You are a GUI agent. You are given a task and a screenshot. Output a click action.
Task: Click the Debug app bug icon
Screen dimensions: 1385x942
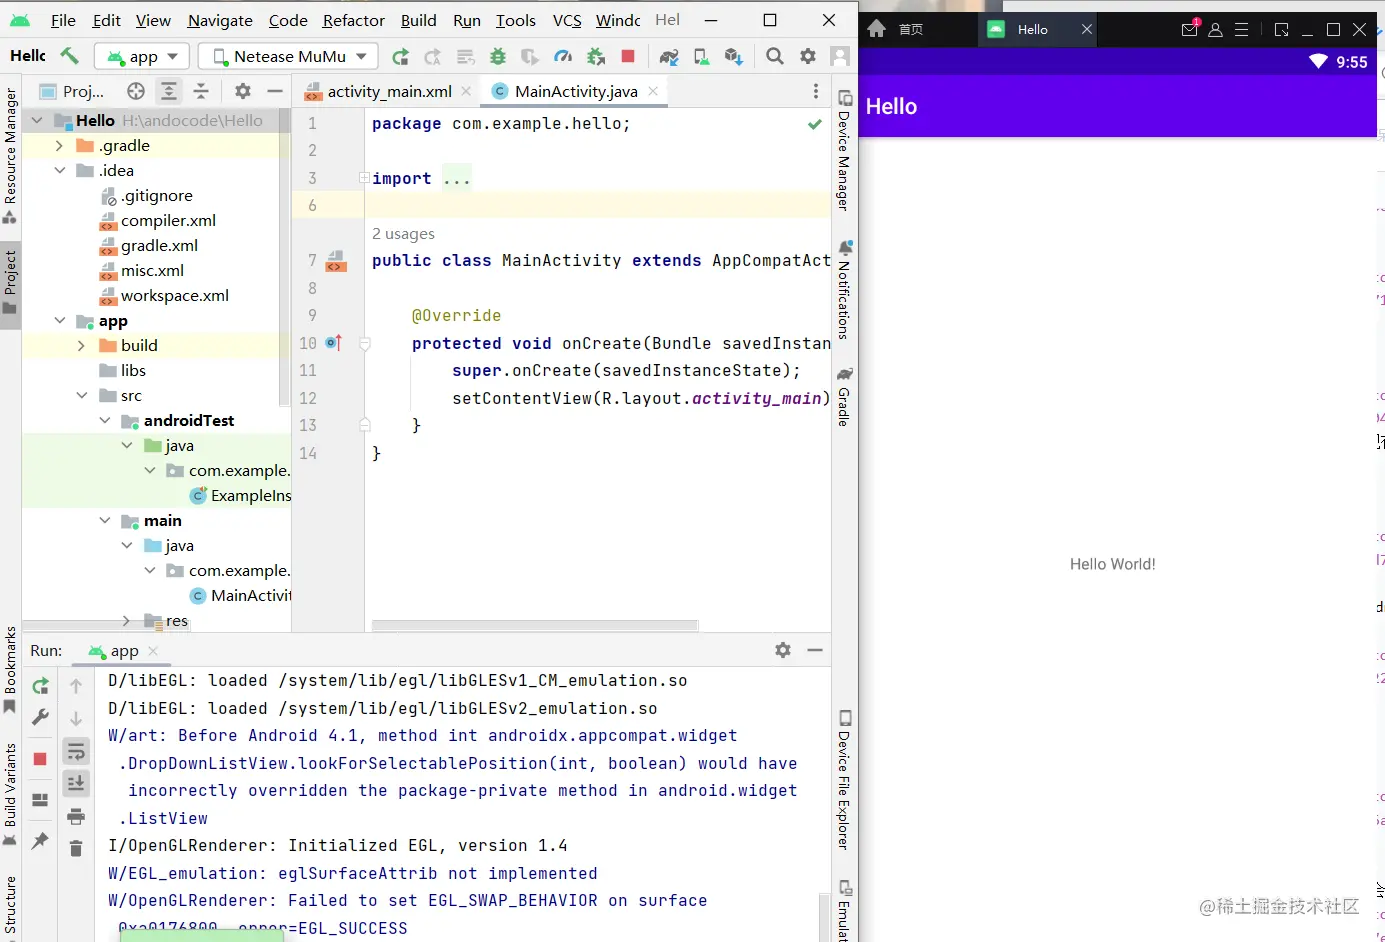pos(497,57)
